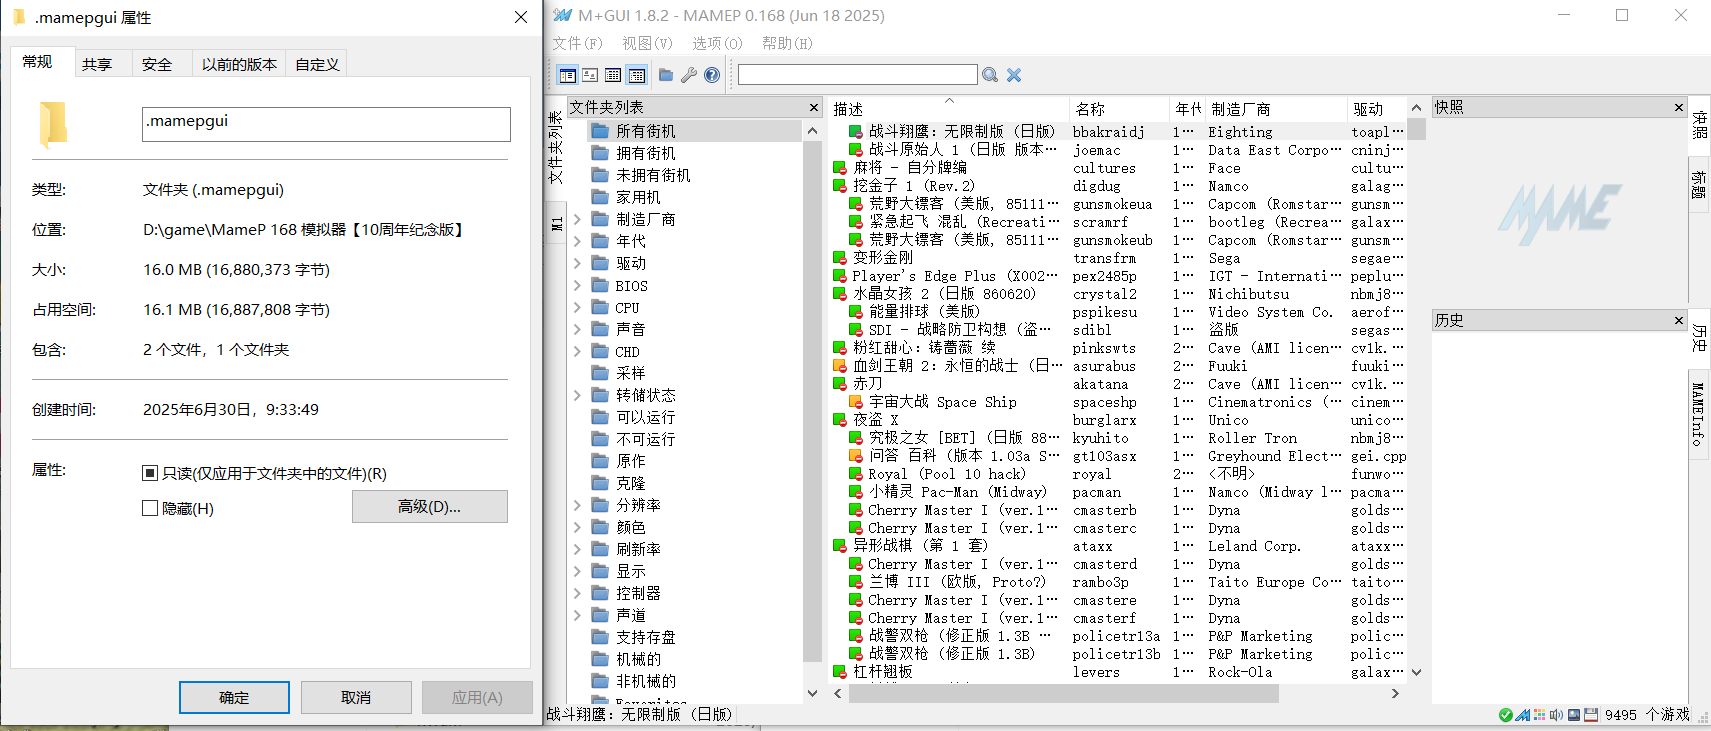Click the floppy disk save status icon
1711x731 pixels.
[x=1591, y=715]
